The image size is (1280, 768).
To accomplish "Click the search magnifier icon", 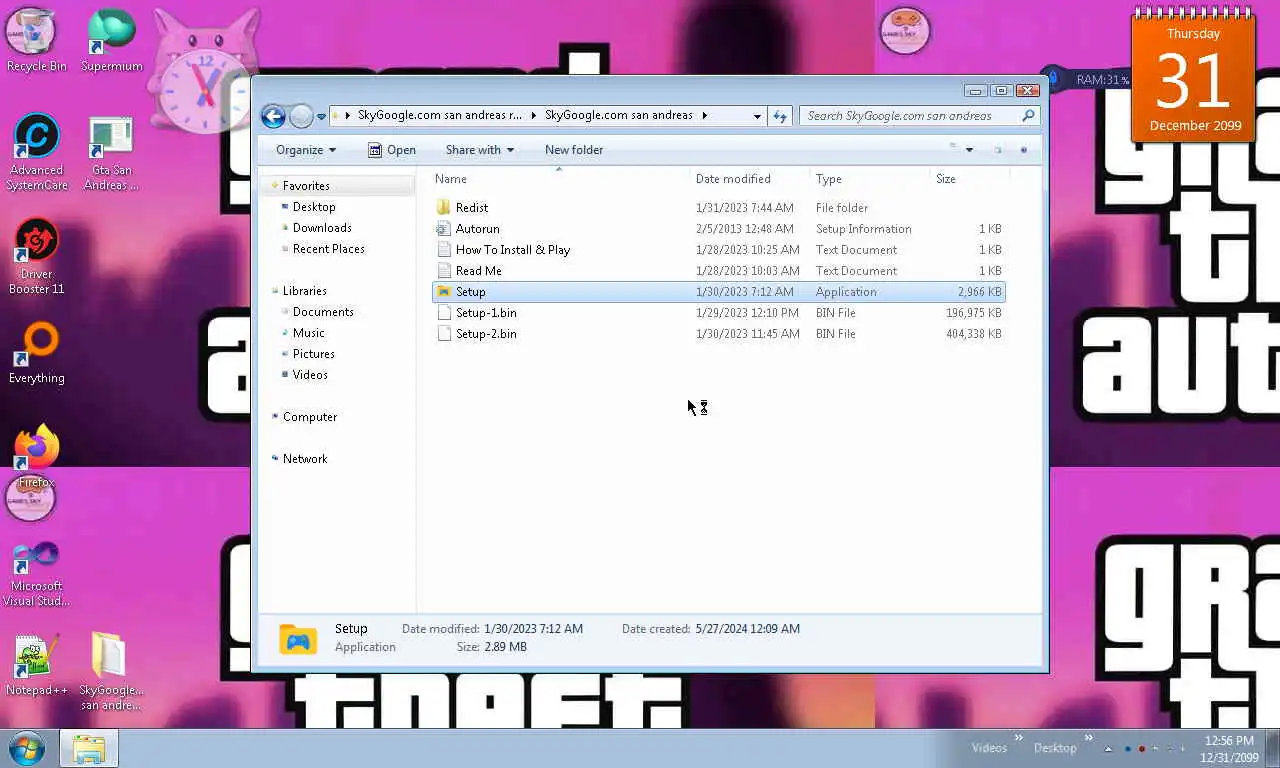I will tap(1028, 116).
